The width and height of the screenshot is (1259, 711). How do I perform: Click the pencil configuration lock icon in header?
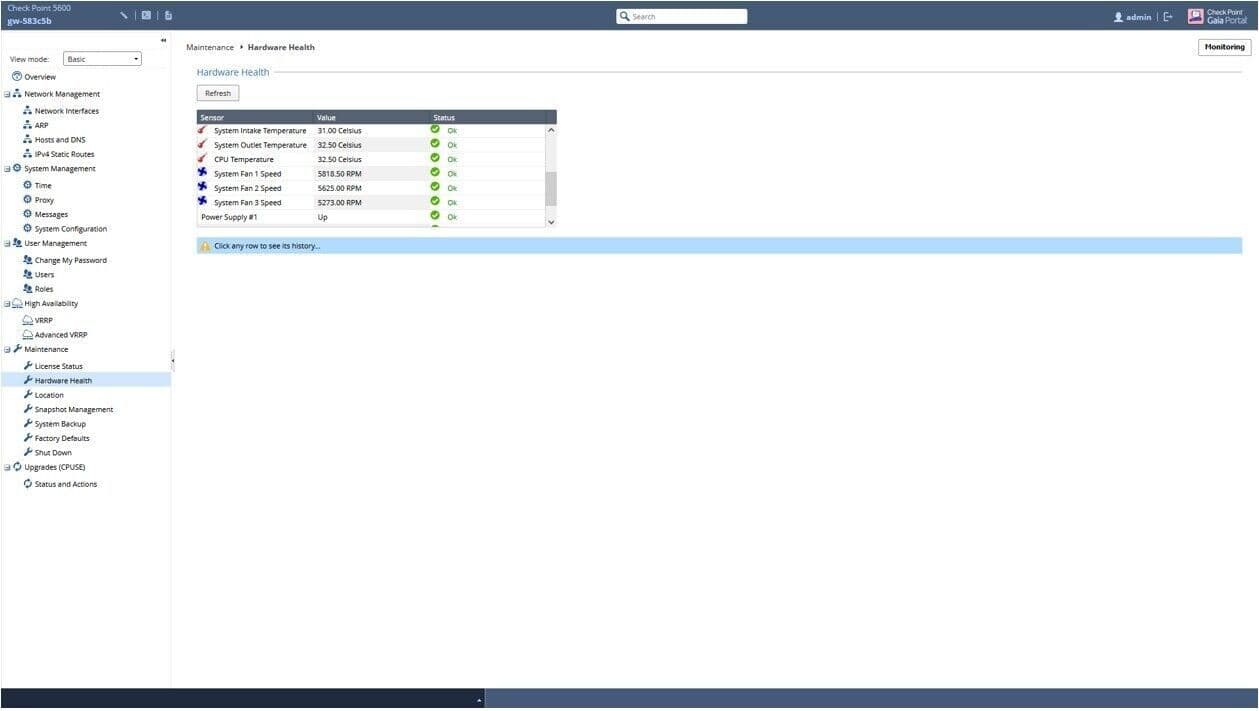(x=123, y=16)
